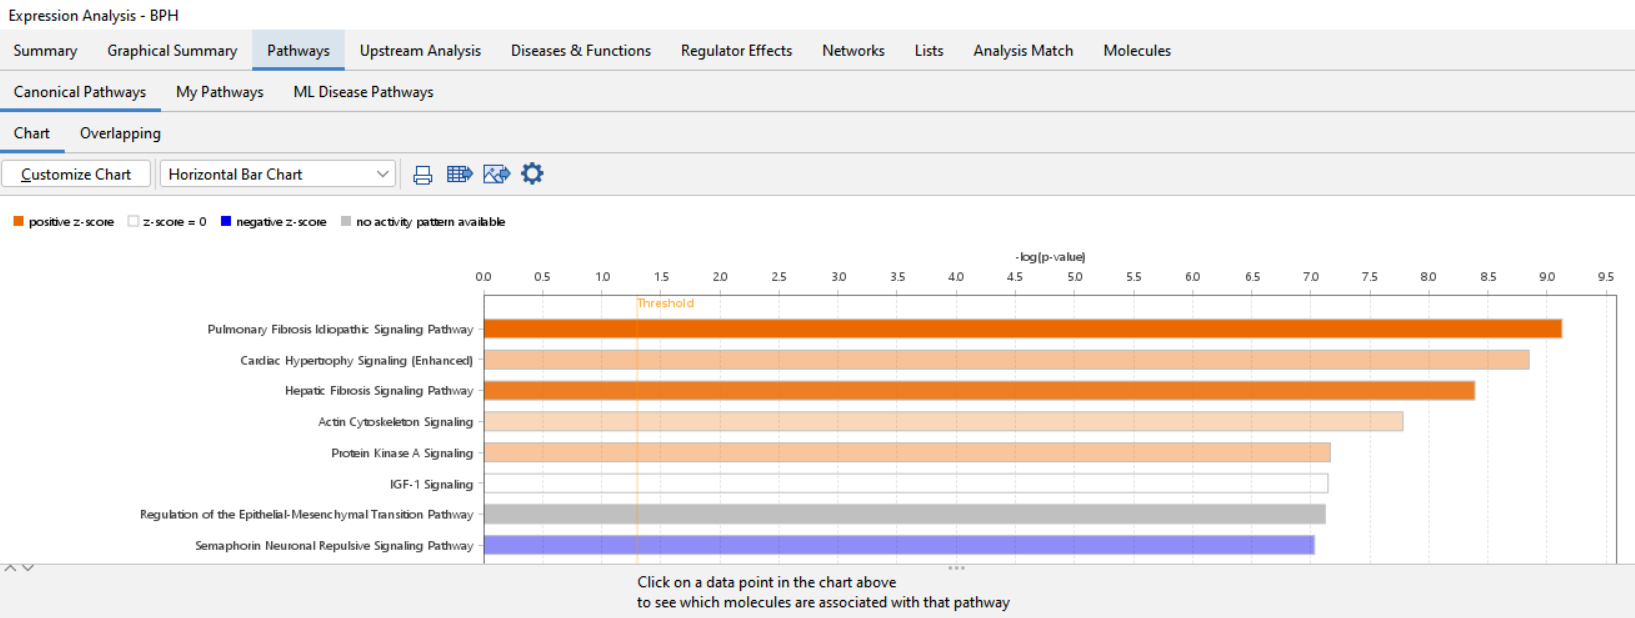Open the Diseases & Functions tab
The width and height of the screenshot is (1635, 618).
(581, 50)
